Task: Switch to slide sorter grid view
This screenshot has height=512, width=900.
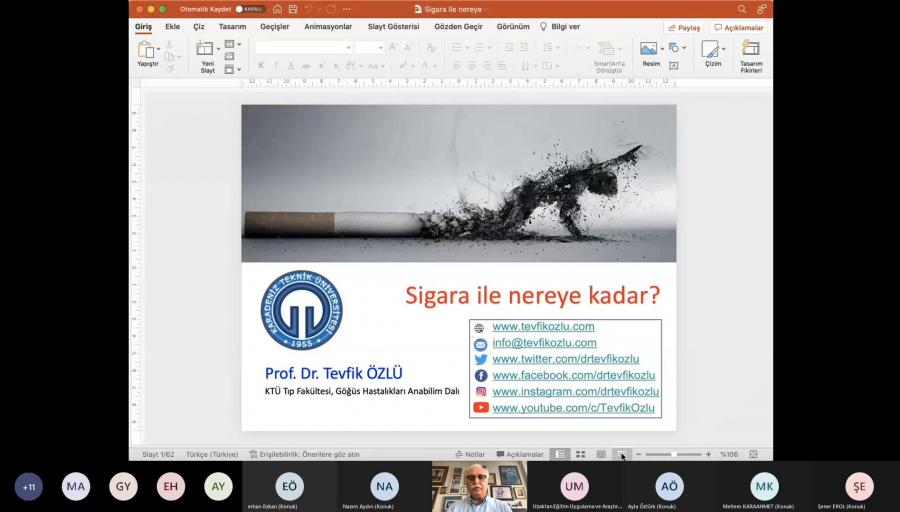Action: click(580, 454)
